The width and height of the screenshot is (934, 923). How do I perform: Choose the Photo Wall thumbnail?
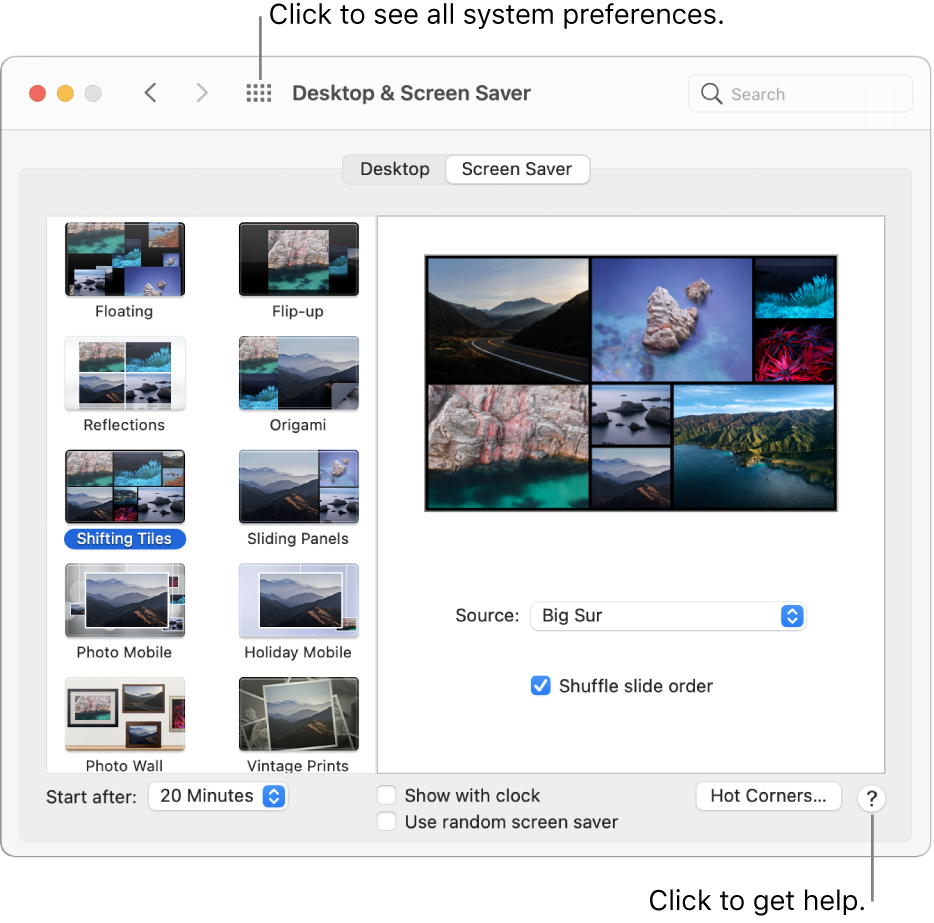pyautogui.click(x=125, y=714)
